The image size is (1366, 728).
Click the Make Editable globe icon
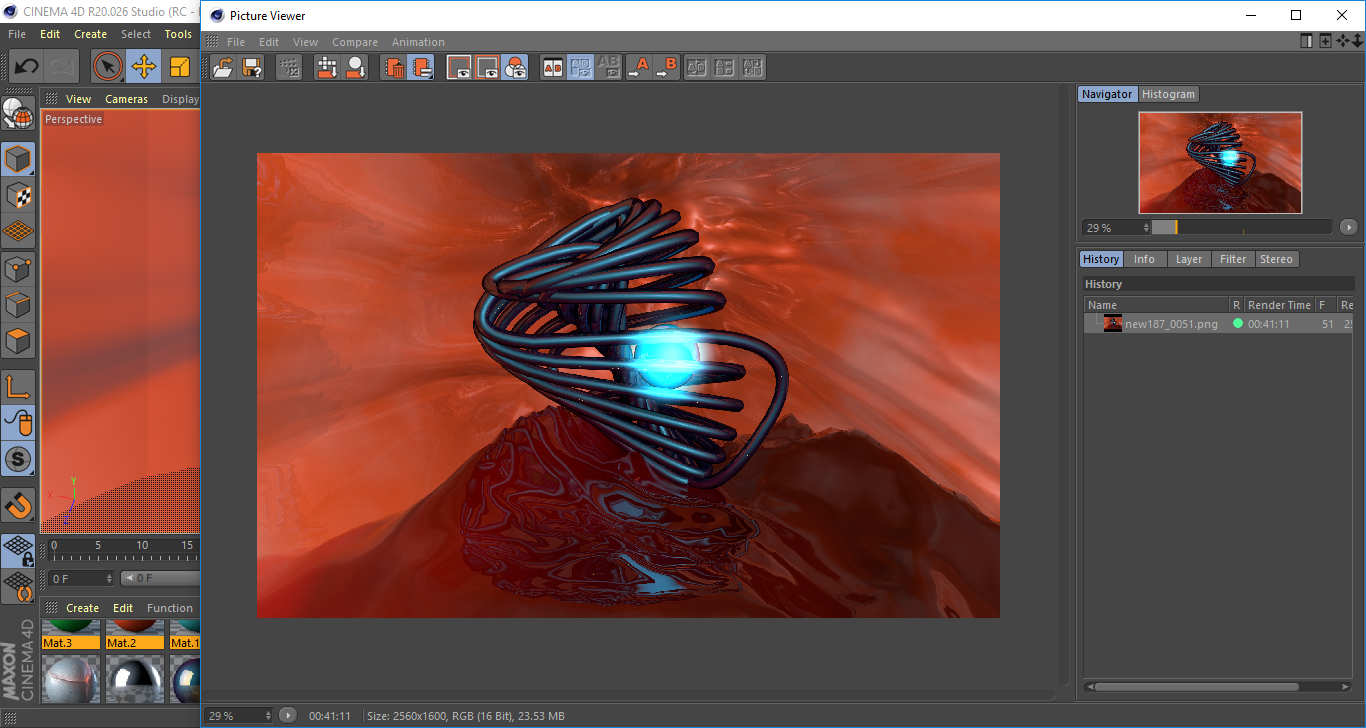[x=18, y=114]
